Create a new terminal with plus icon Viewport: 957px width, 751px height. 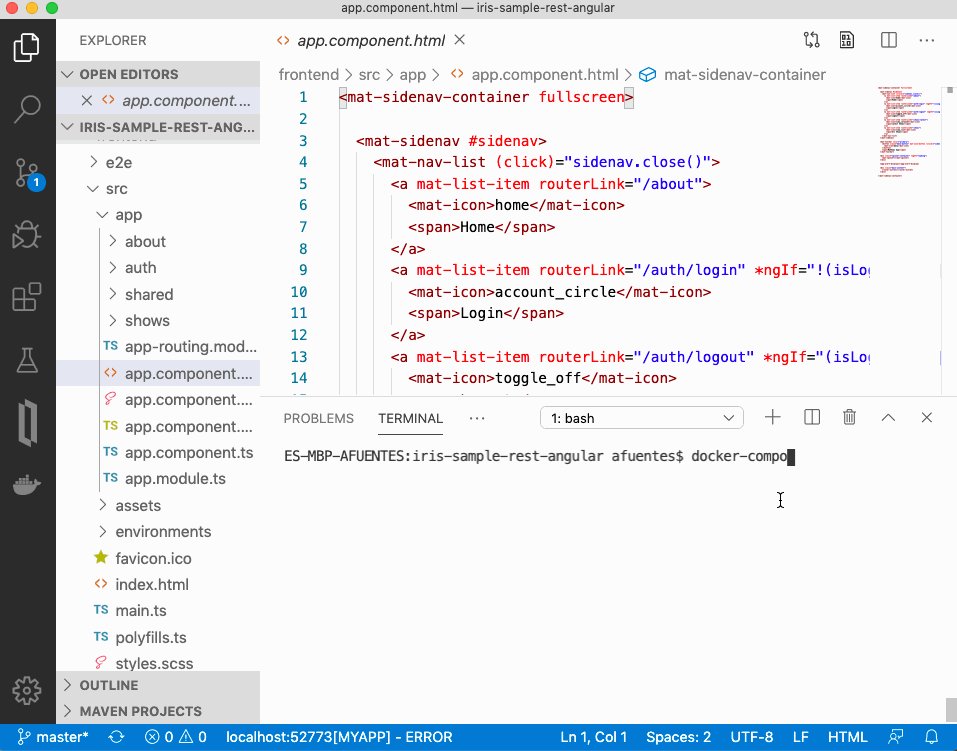click(x=772, y=418)
